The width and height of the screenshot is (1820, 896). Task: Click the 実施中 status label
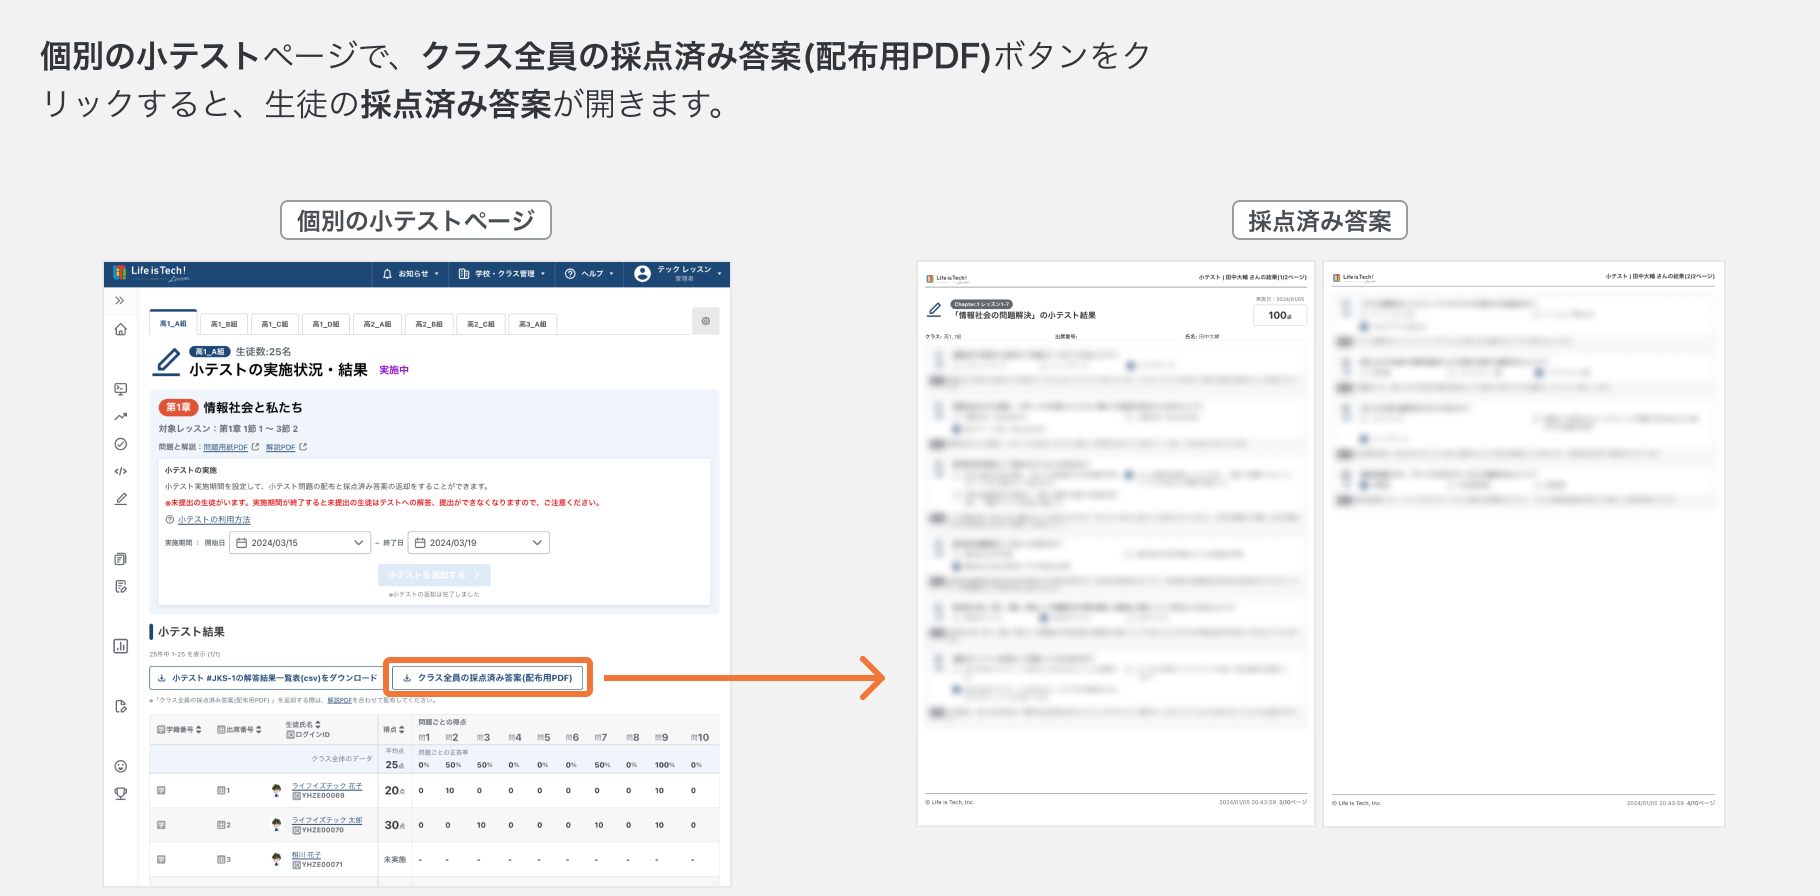[x=394, y=370]
